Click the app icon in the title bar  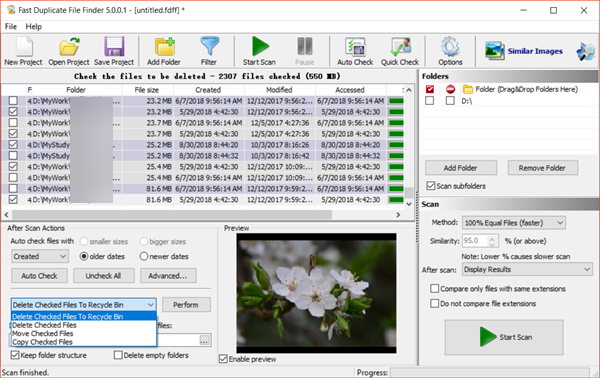tap(10, 10)
